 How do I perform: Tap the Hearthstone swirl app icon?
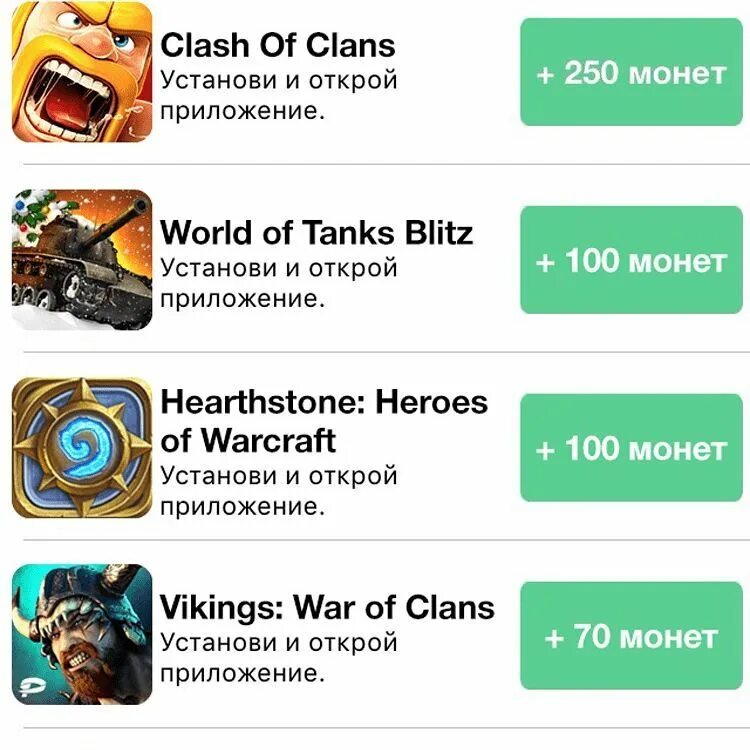82,448
